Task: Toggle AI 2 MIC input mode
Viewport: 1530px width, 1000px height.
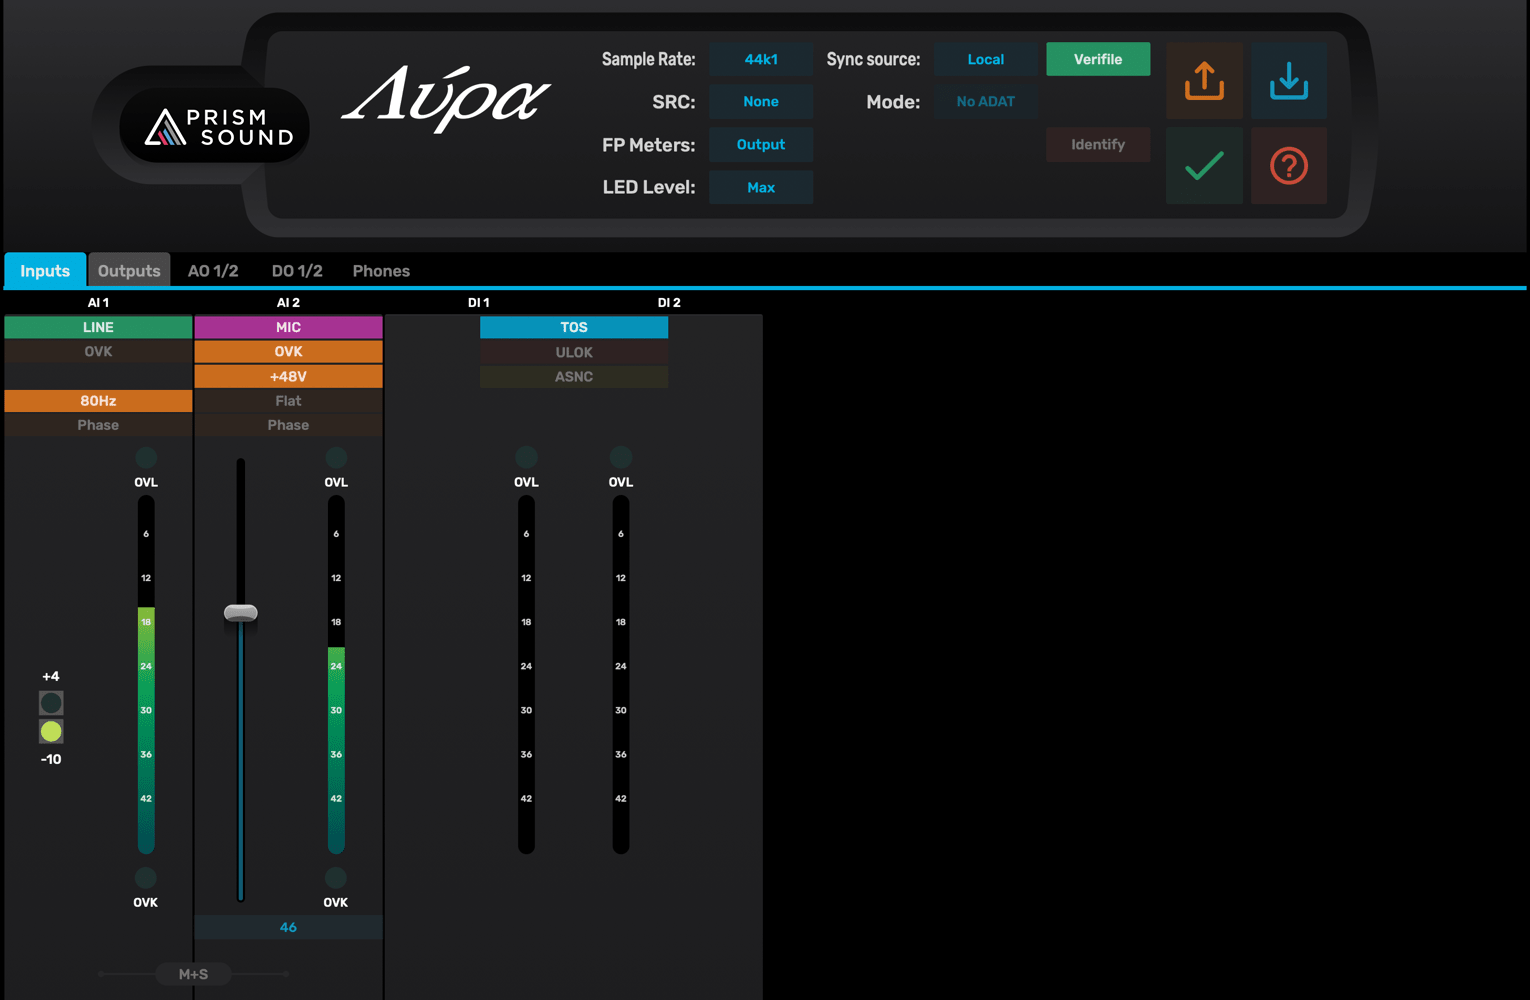Action: click(288, 327)
